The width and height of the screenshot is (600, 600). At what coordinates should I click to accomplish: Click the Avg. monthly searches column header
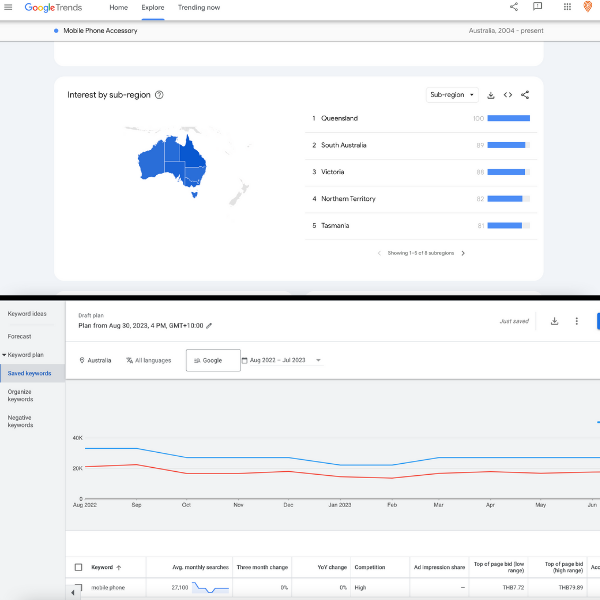click(x=201, y=567)
